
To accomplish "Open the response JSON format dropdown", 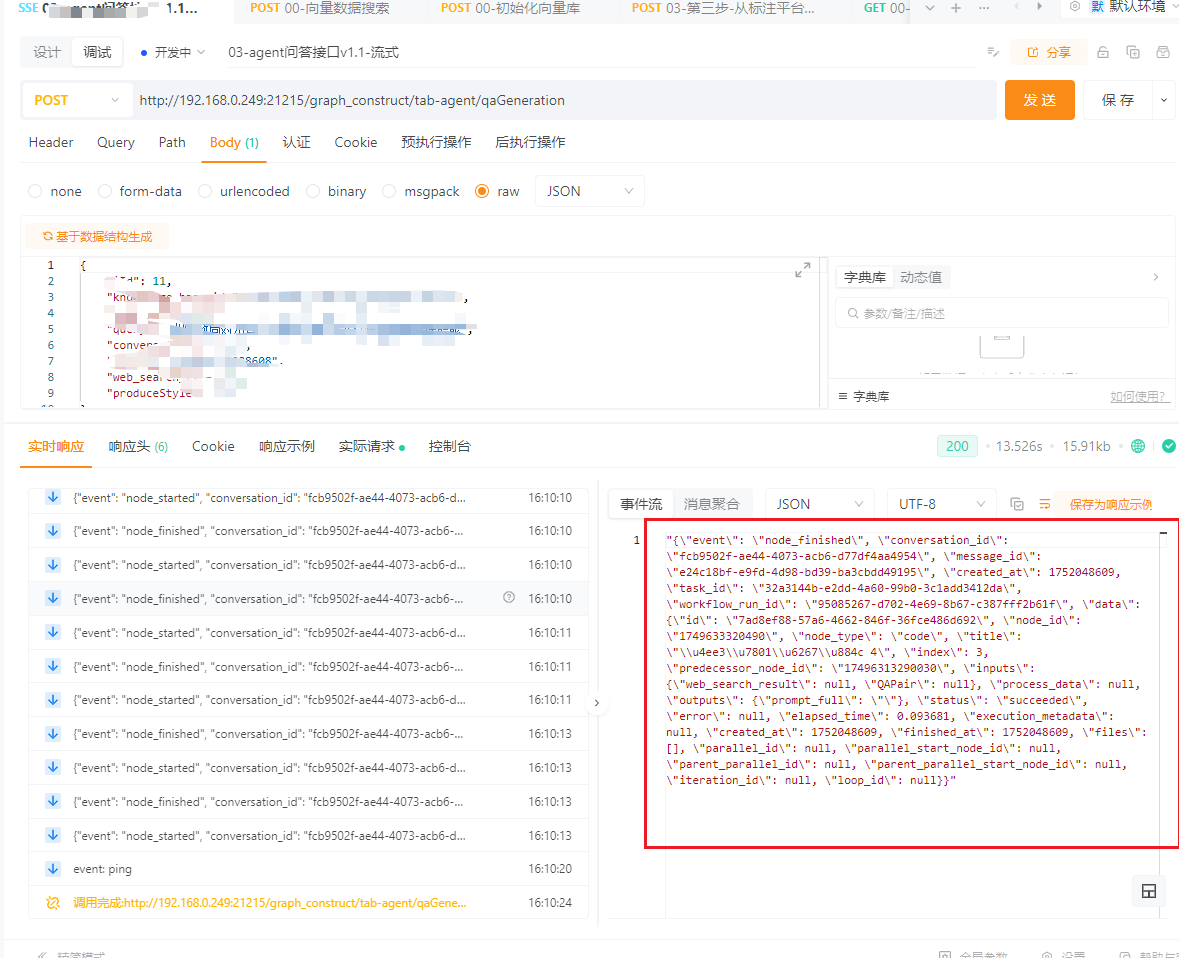I will pyautogui.click(x=820, y=504).
